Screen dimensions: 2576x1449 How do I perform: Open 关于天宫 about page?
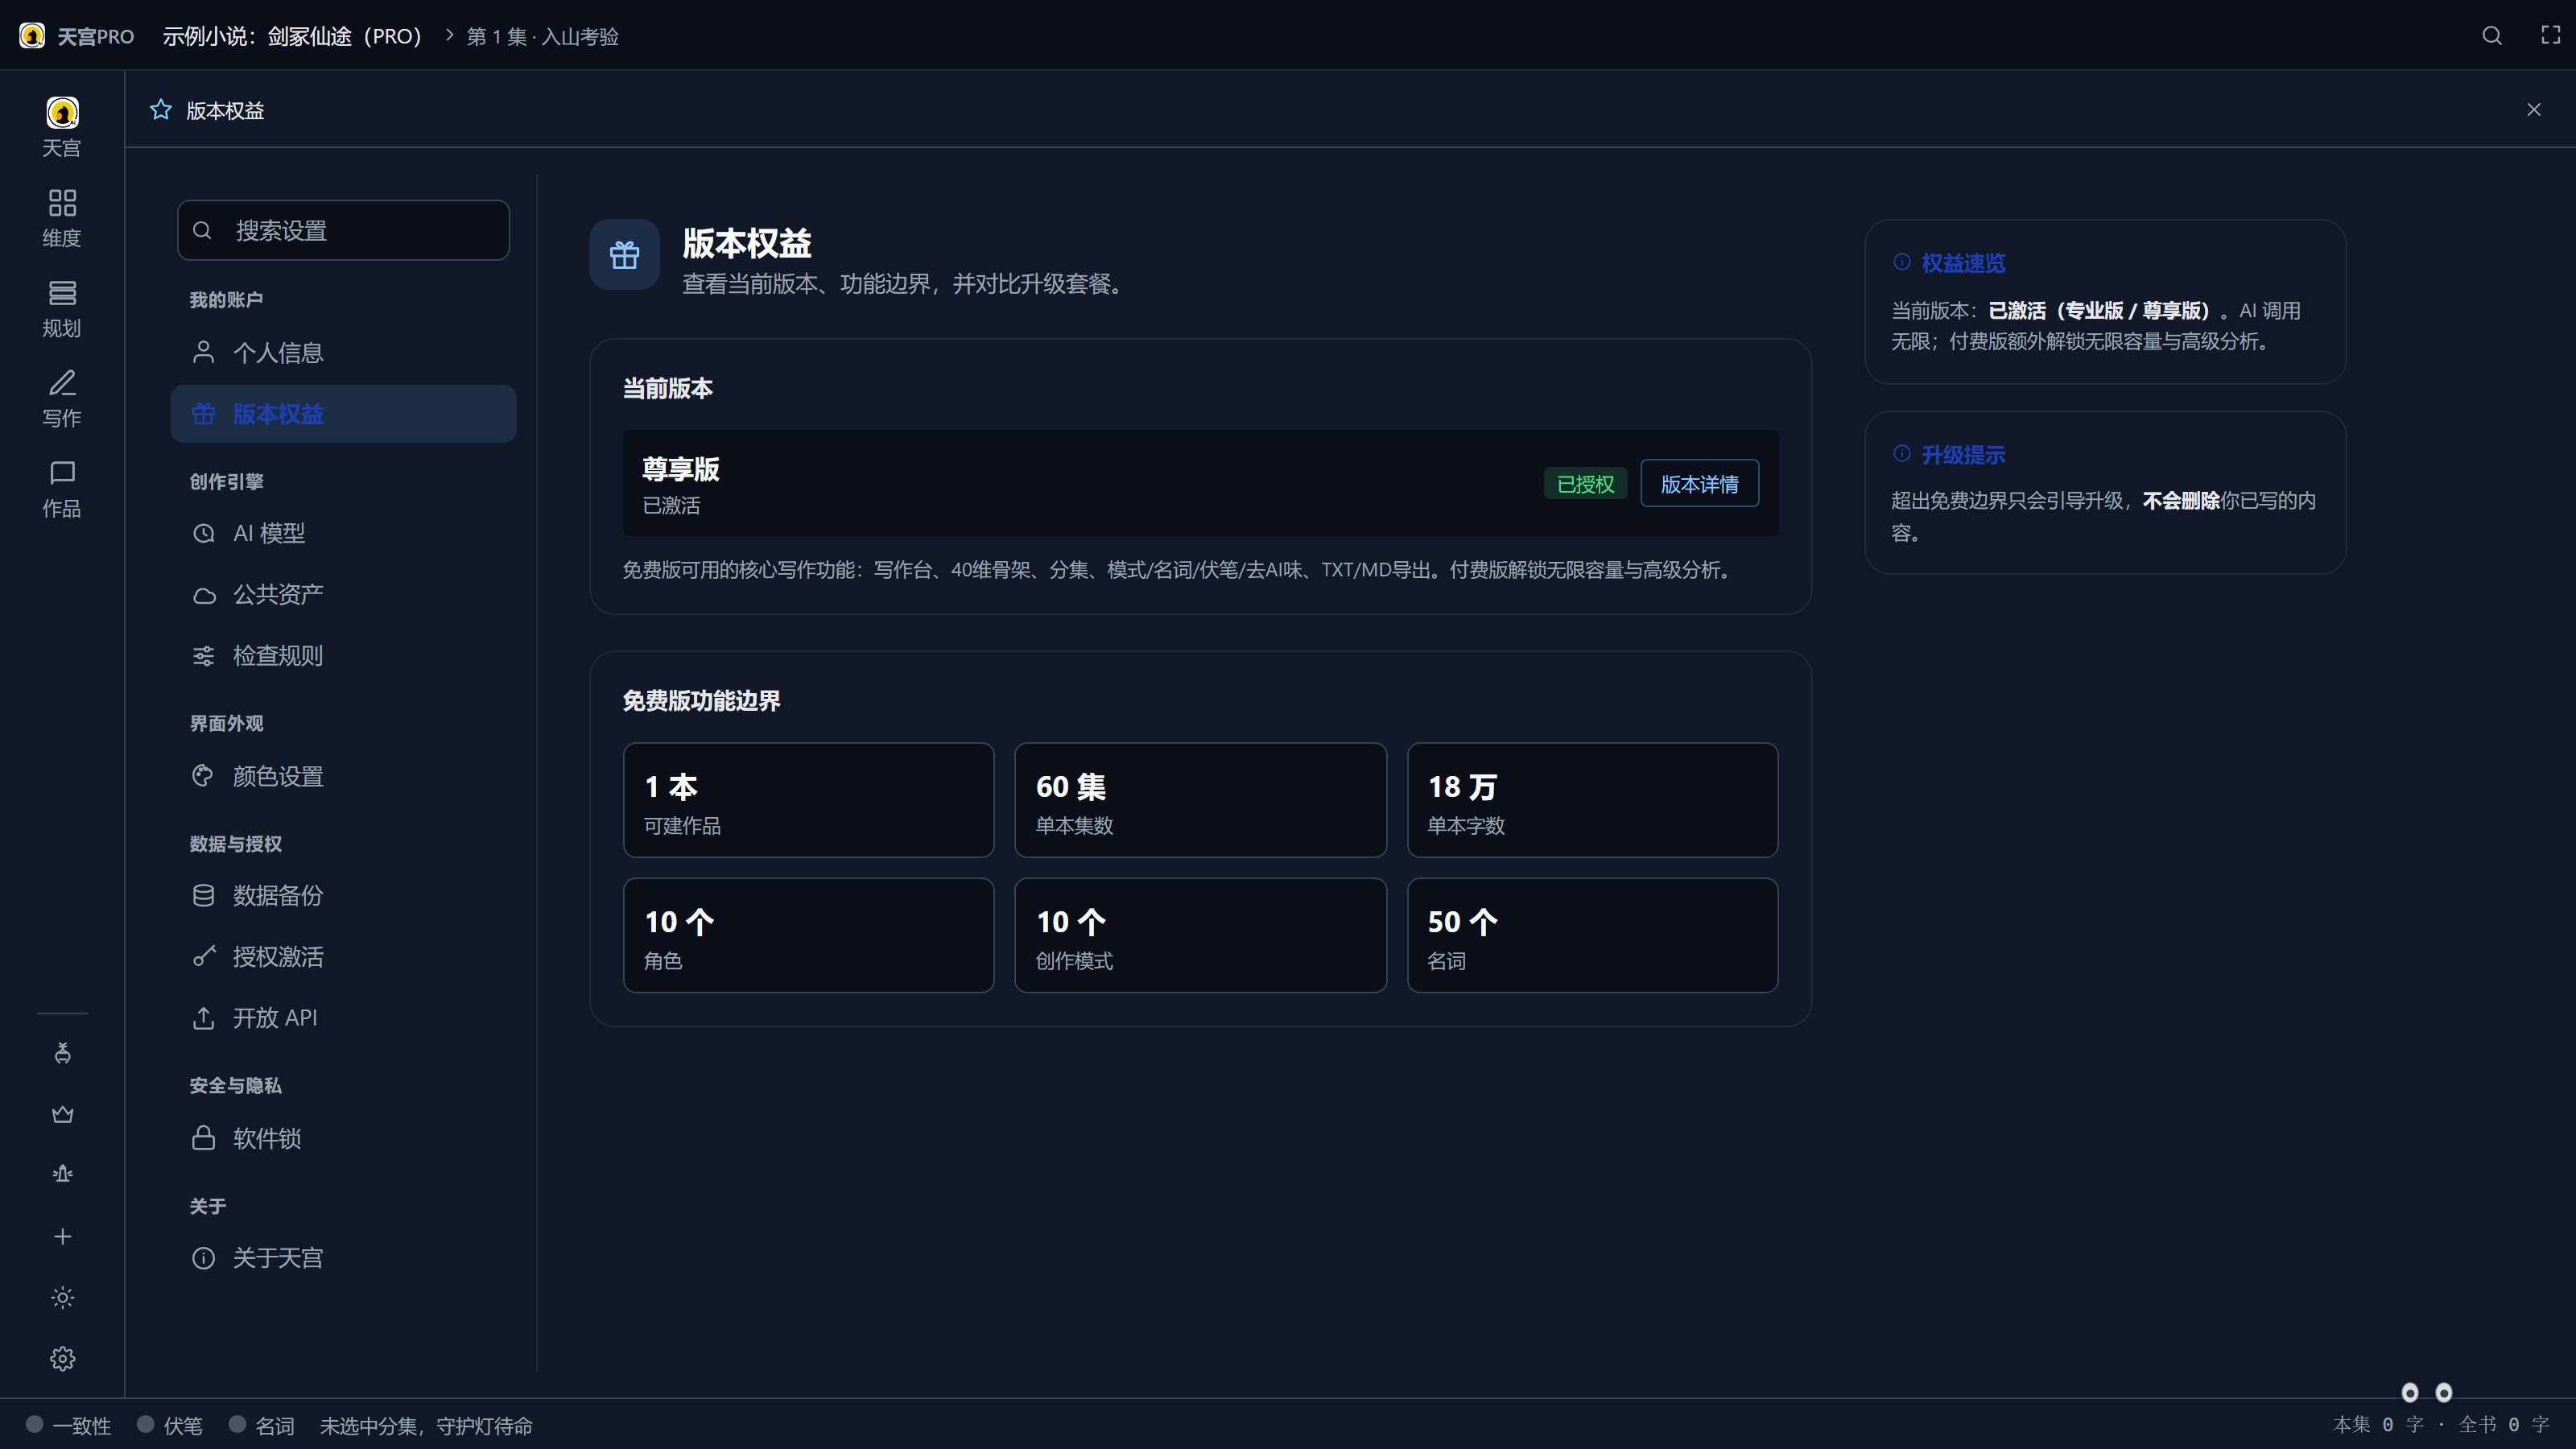[x=343, y=1257]
